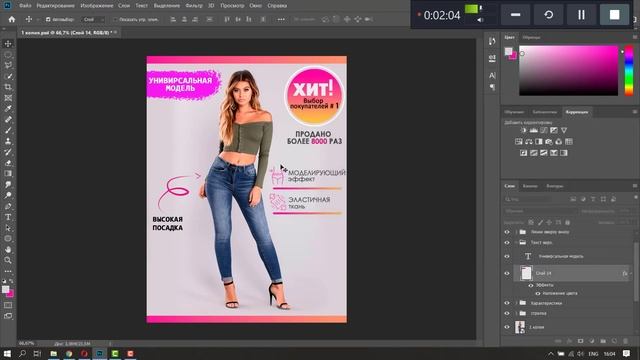
Task: Hide the 'Характеристики' group
Action: coord(507,303)
